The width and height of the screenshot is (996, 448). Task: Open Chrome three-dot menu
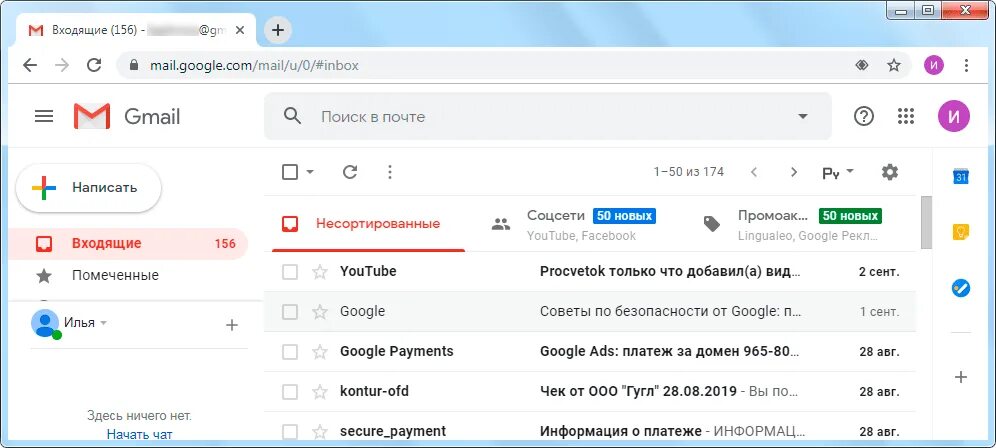coord(966,65)
